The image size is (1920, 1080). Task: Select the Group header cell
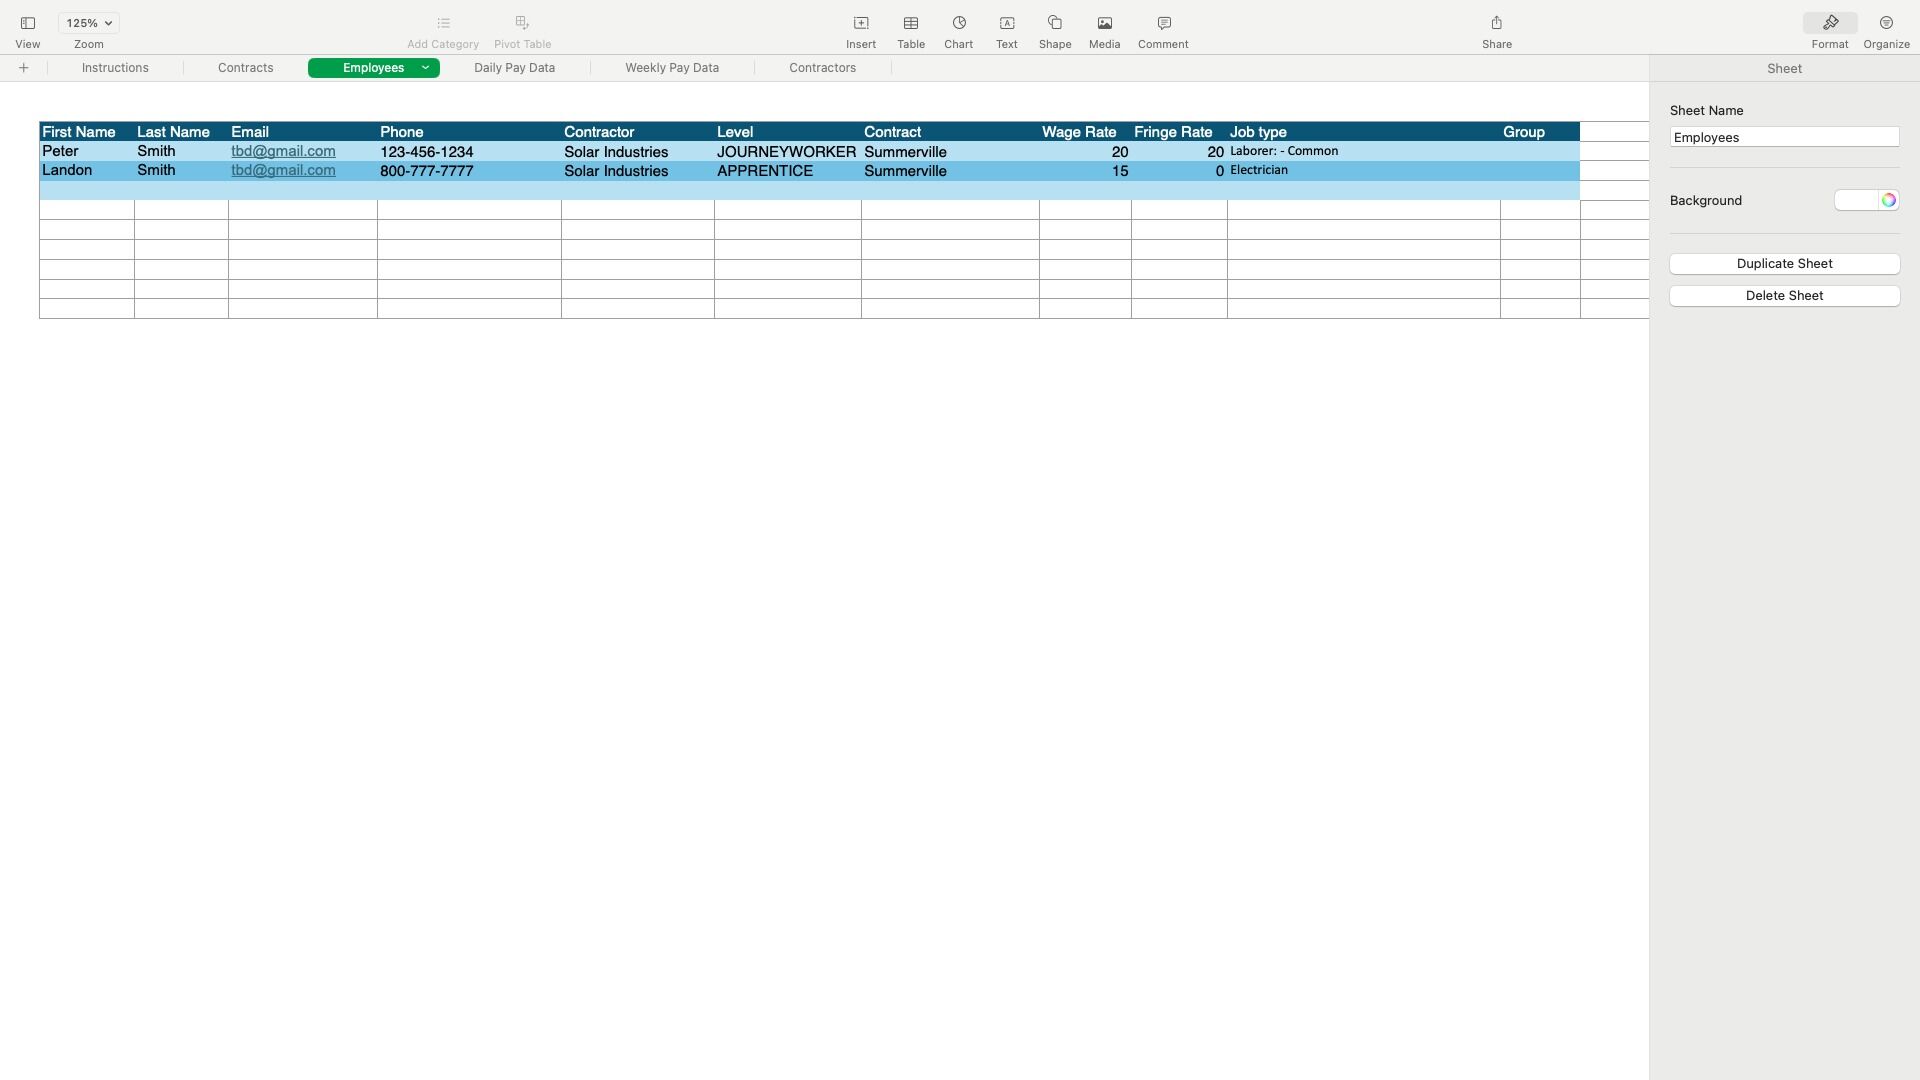pos(1540,132)
